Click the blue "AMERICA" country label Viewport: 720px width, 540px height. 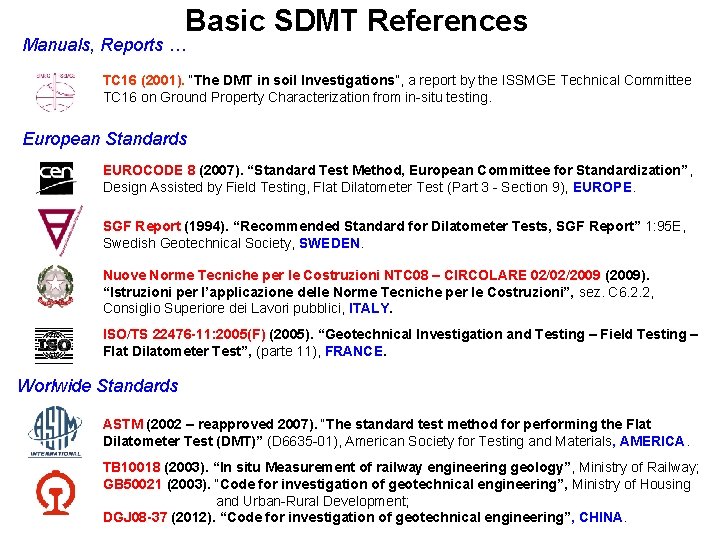(652, 441)
